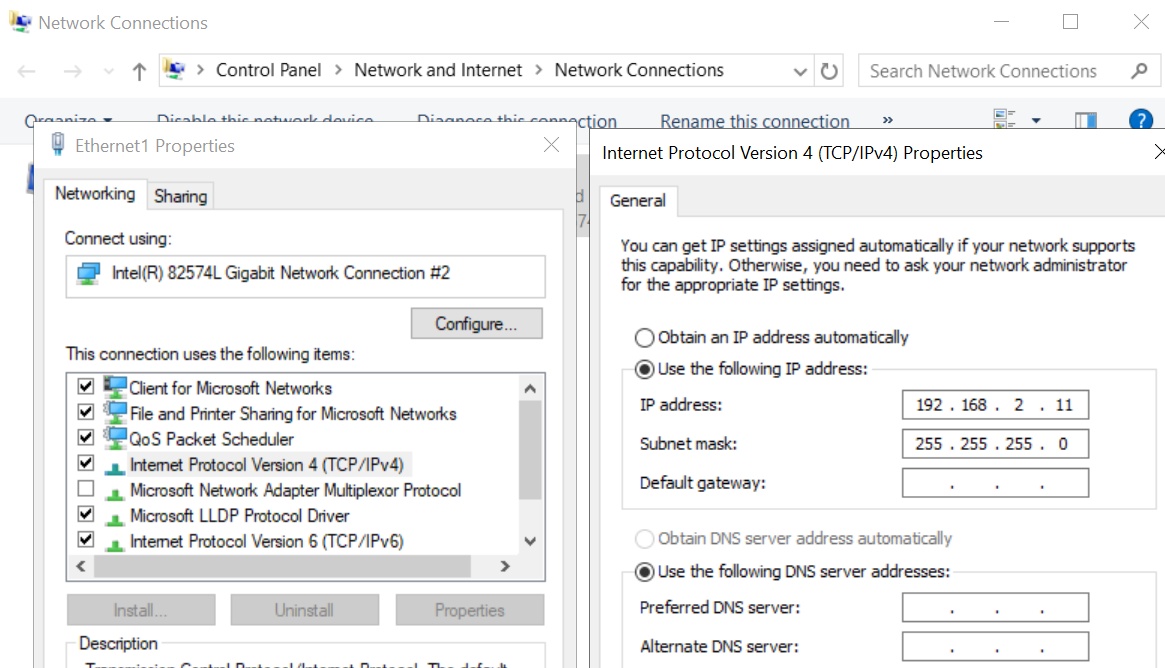Close the Ethernet1 Properties dialog
Viewport: 1165px width, 668px height.
[x=551, y=145]
